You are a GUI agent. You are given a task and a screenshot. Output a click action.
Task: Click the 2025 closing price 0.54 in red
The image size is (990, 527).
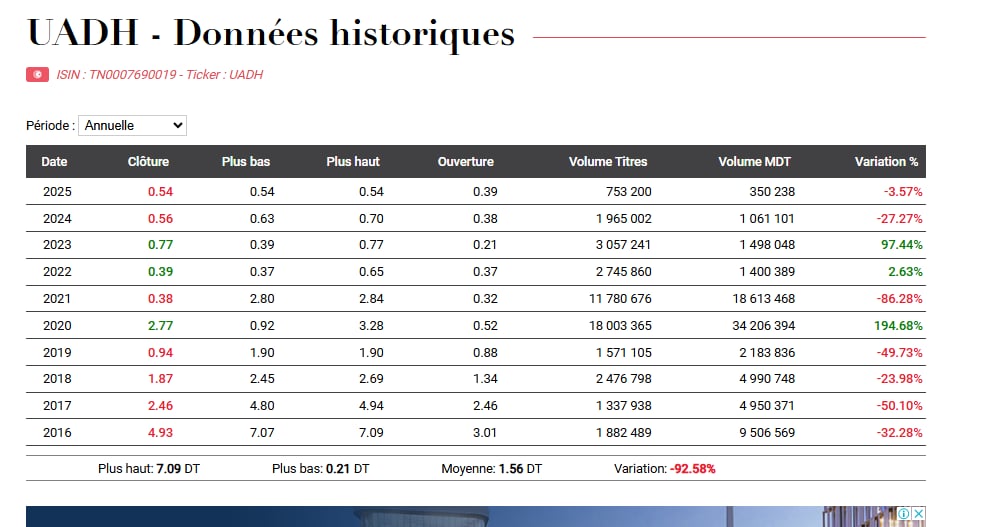[160, 192]
